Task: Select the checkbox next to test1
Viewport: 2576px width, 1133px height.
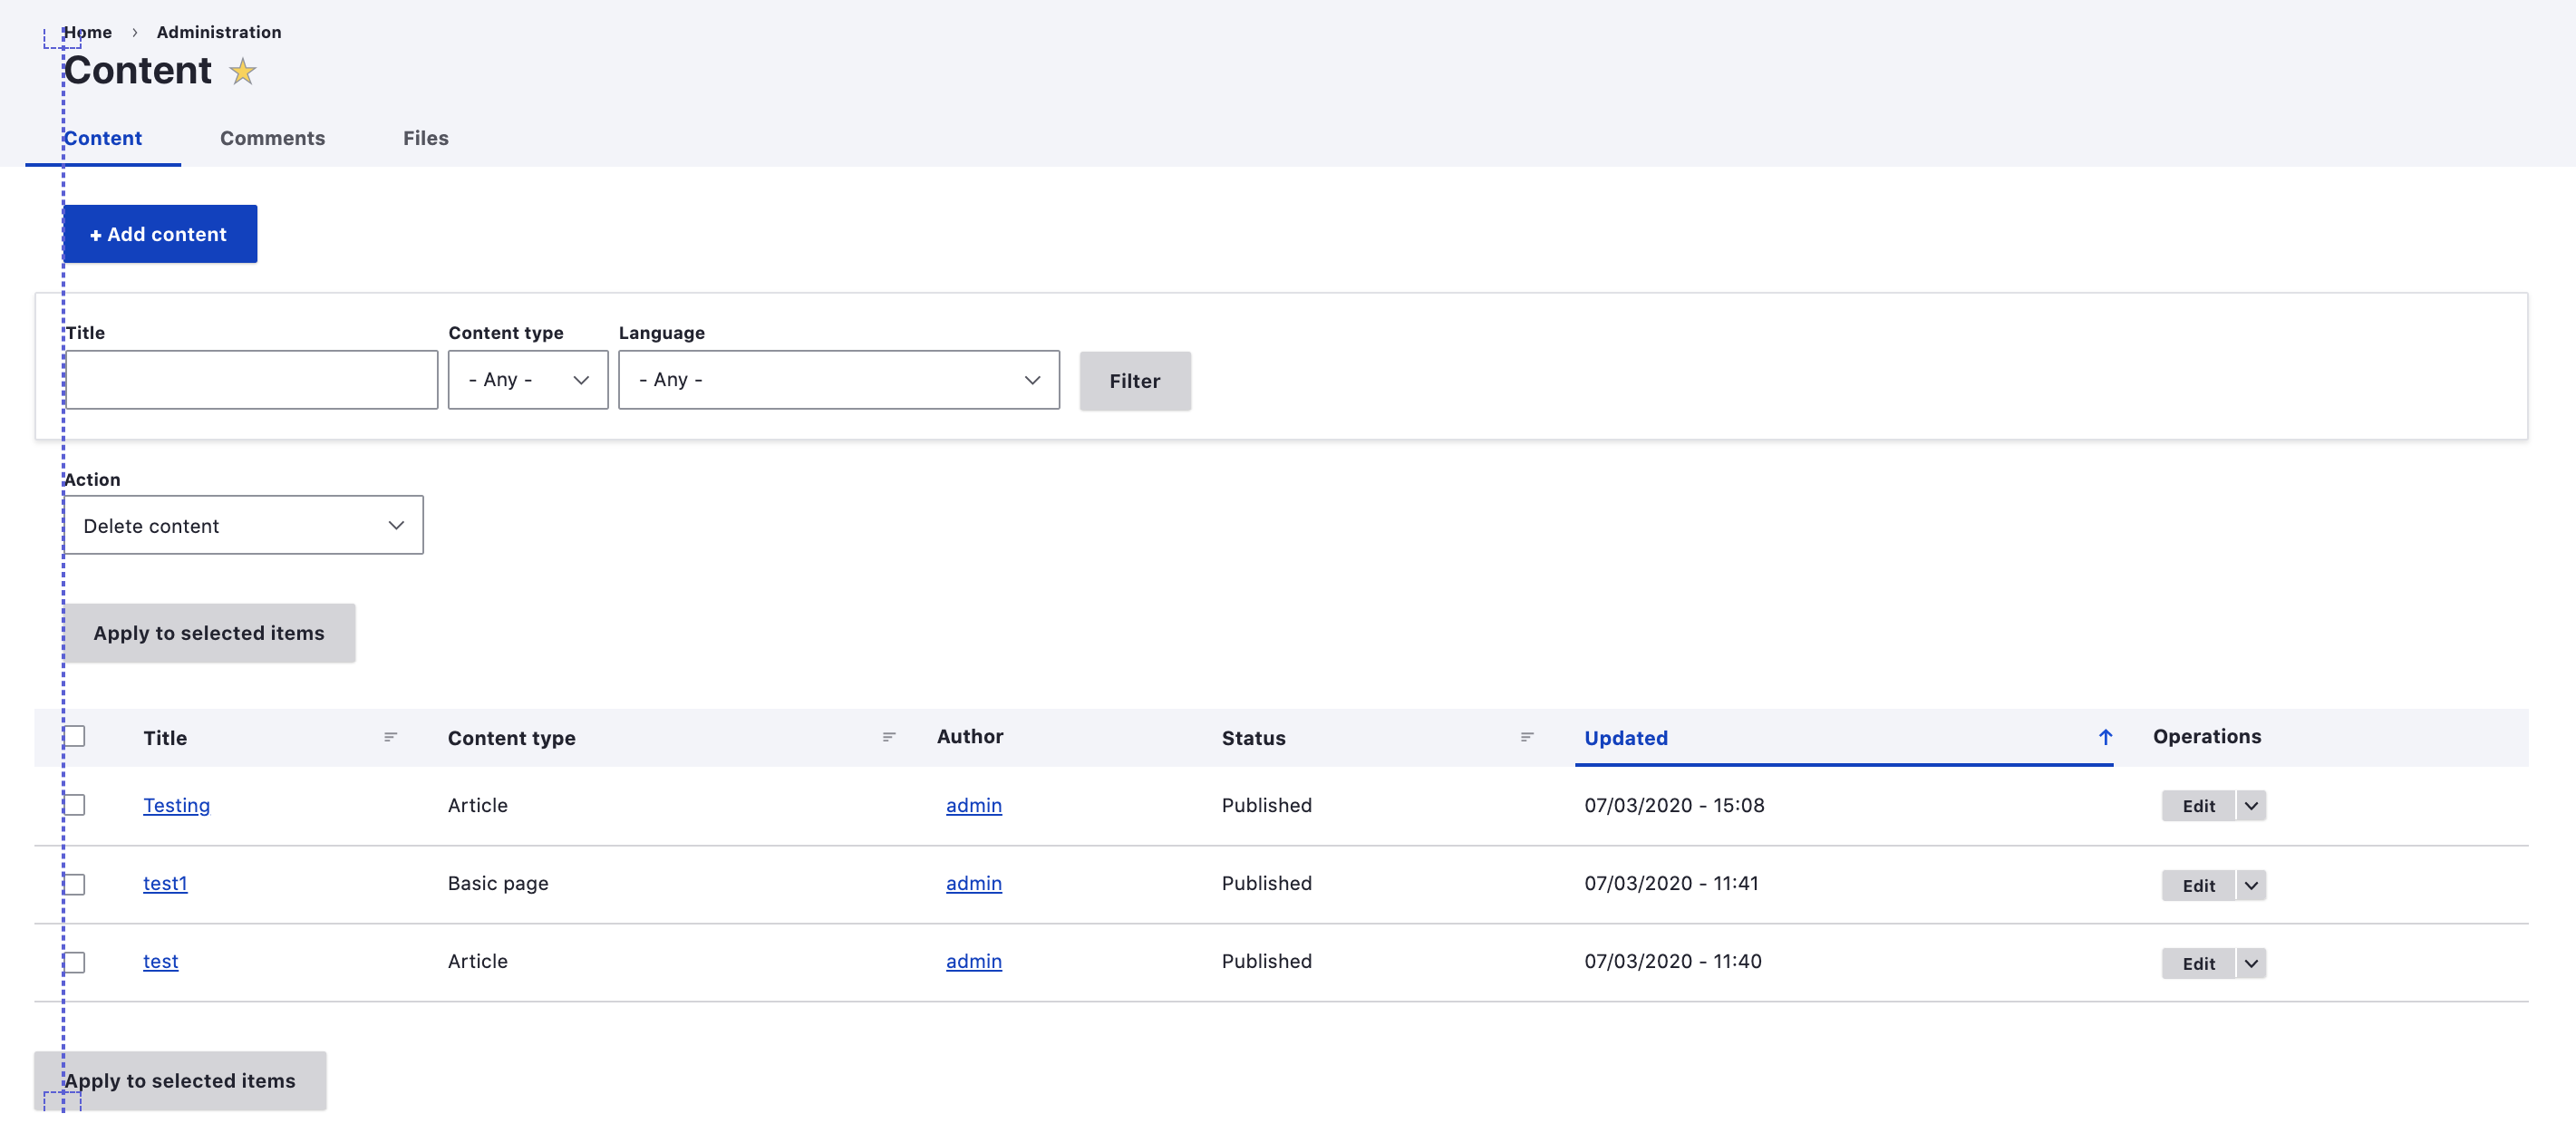Action: pyautogui.click(x=75, y=884)
